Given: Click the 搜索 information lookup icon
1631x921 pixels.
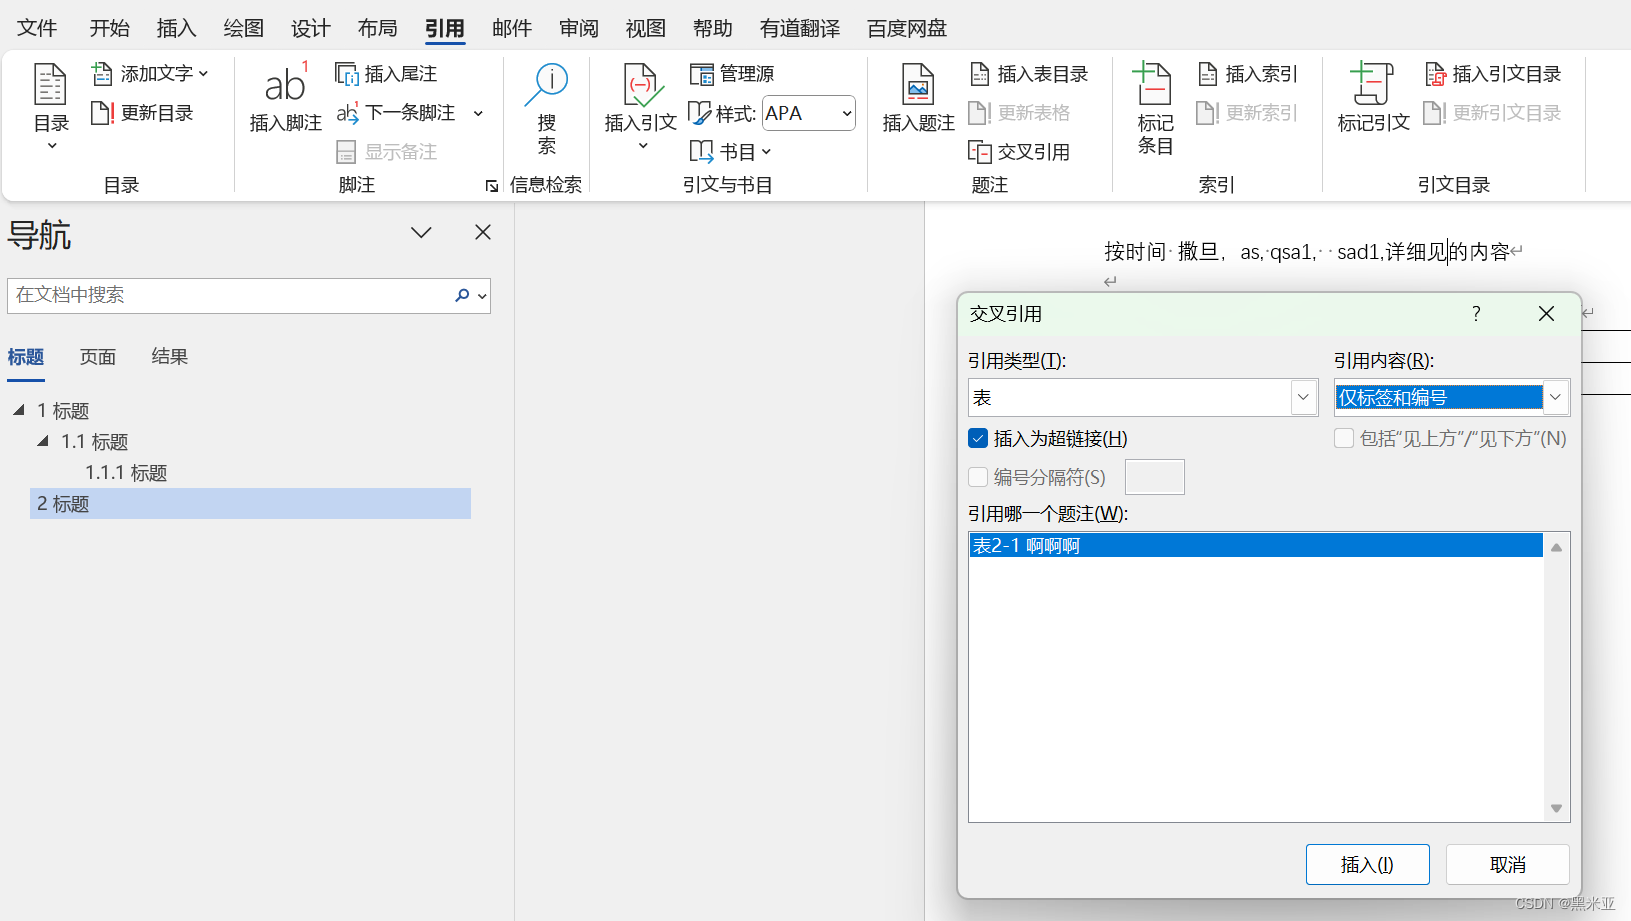Looking at the screenshot, I should point(546,108).
